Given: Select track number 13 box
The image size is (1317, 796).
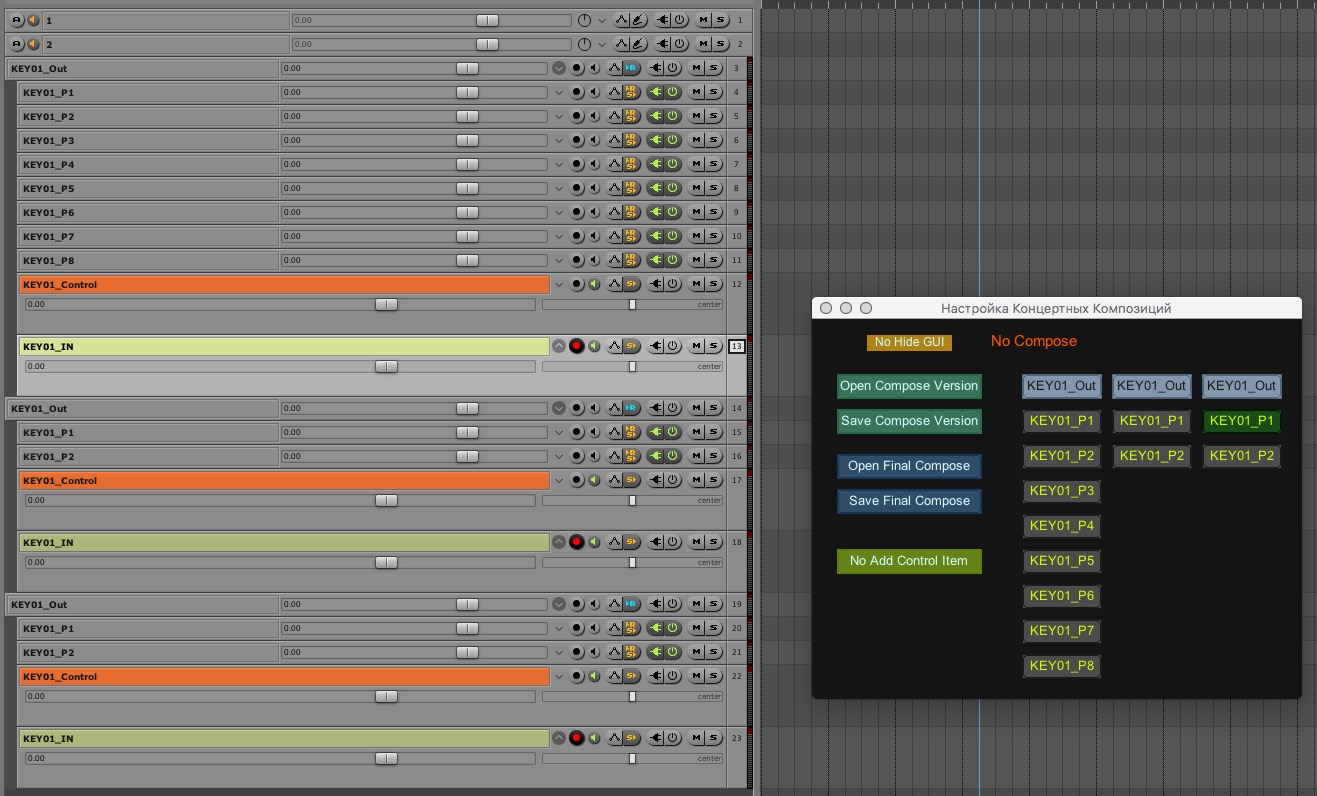Looking at the screenshot, I should (737, 346).
